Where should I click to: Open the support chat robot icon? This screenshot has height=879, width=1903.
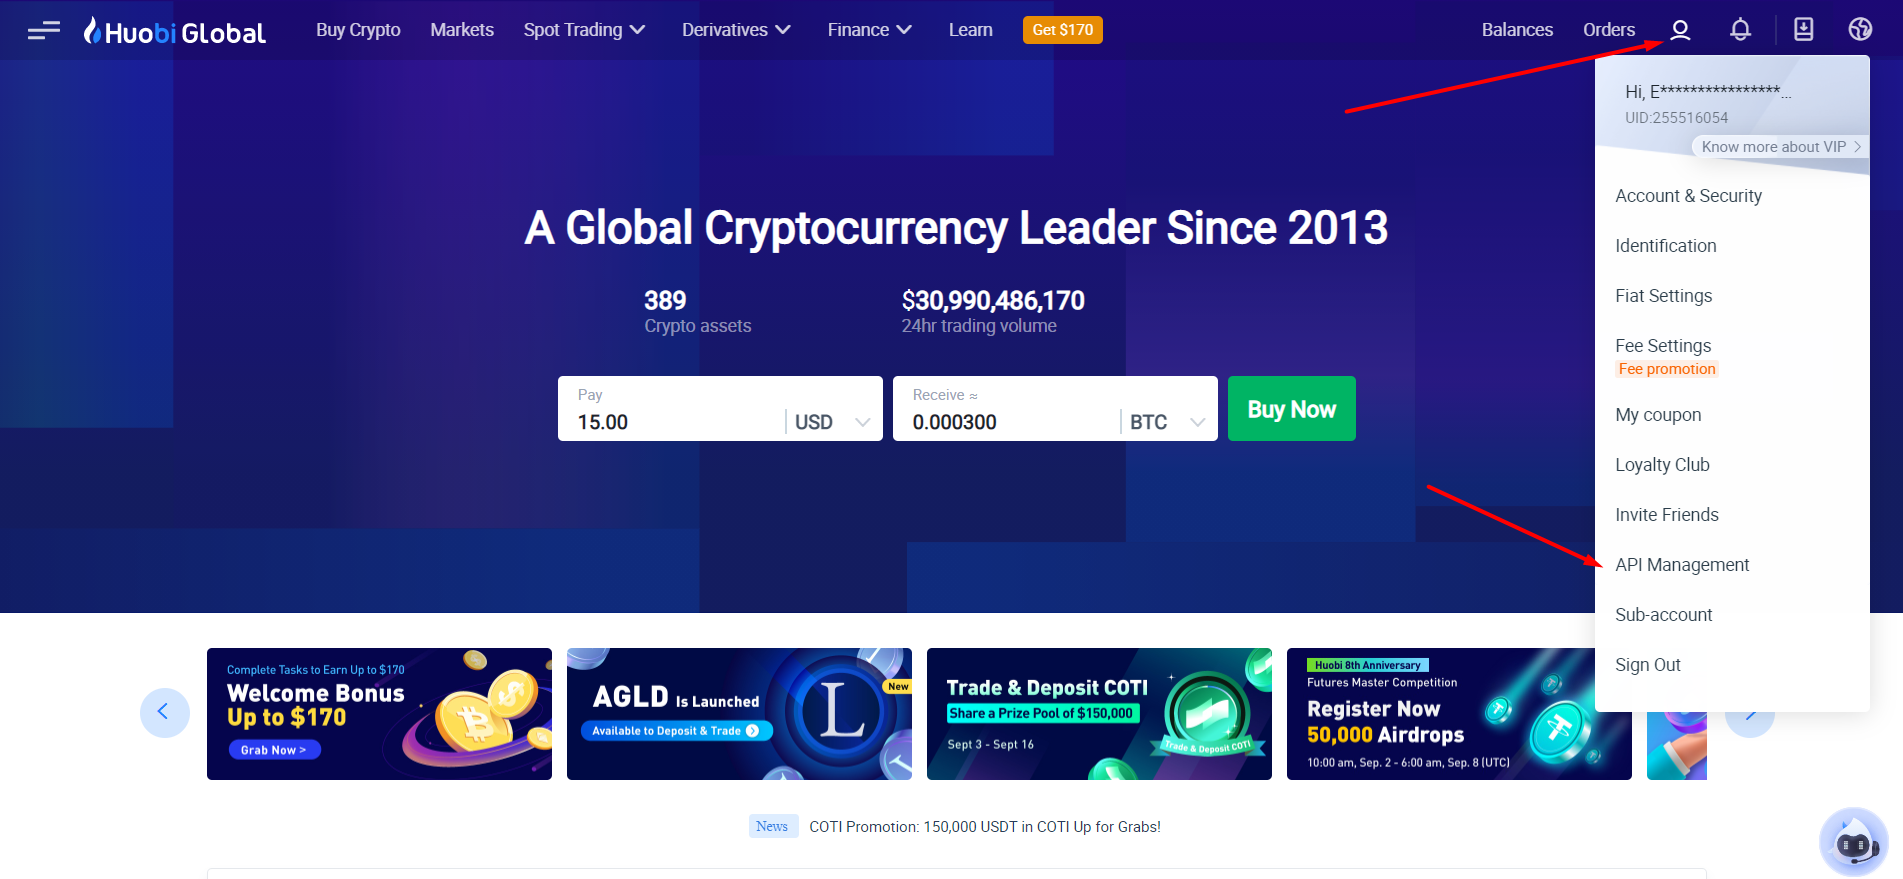(1854, 842)
